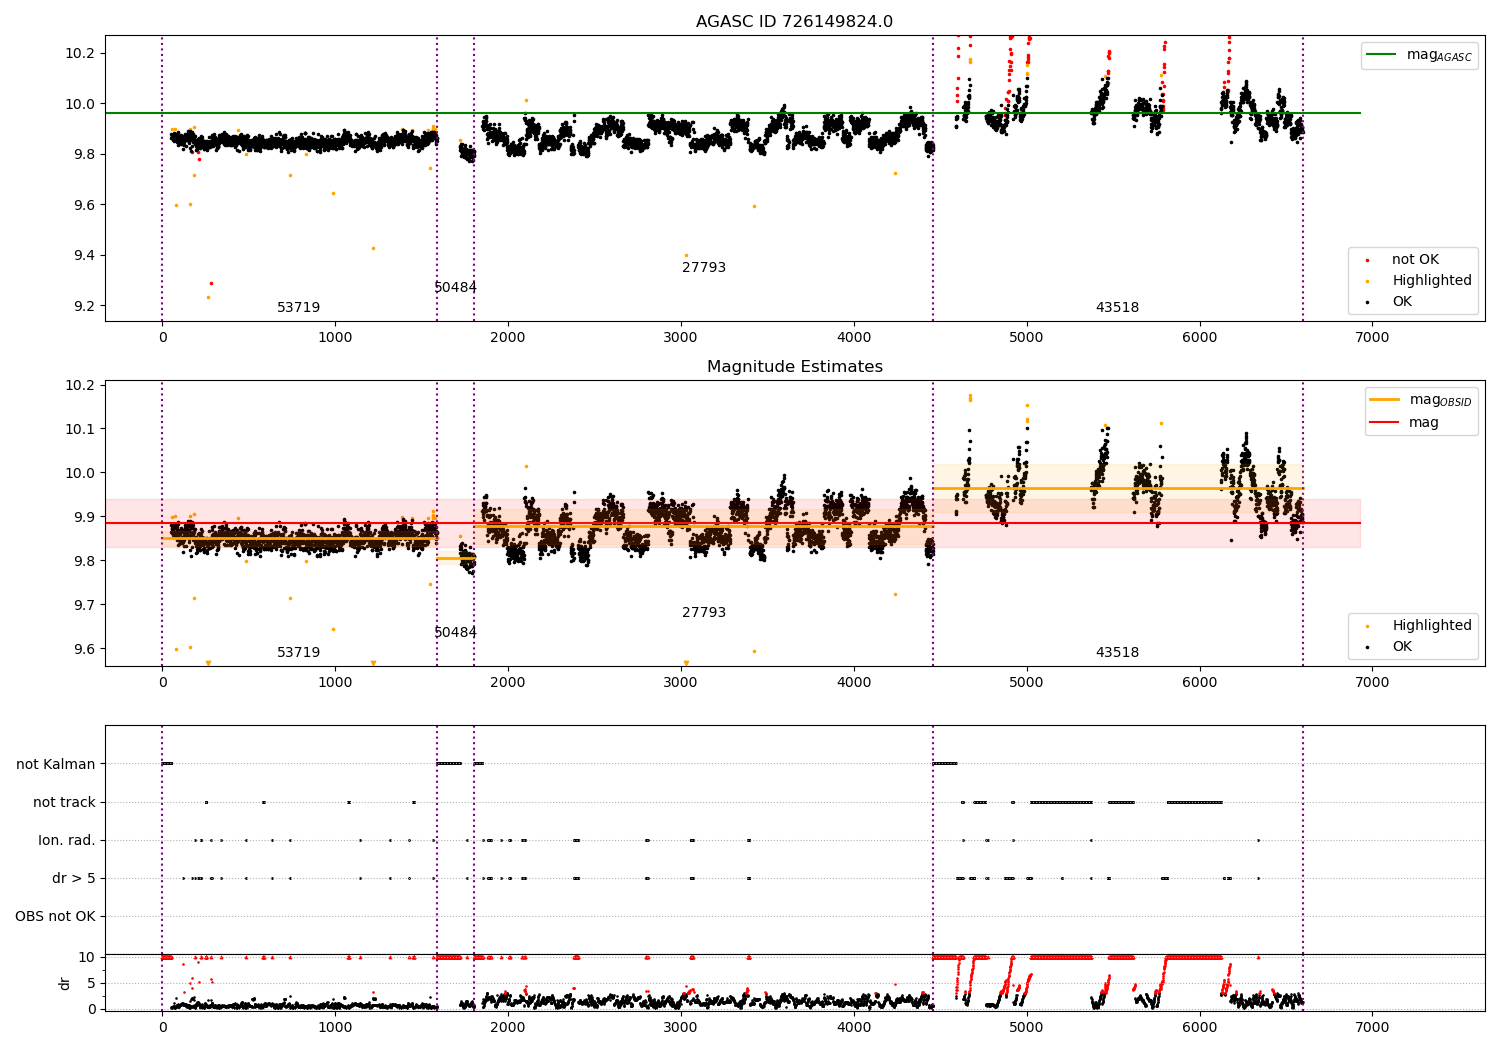
Task: Click obsid label 53719 in the top panel
Action: (x=298, y=308)
